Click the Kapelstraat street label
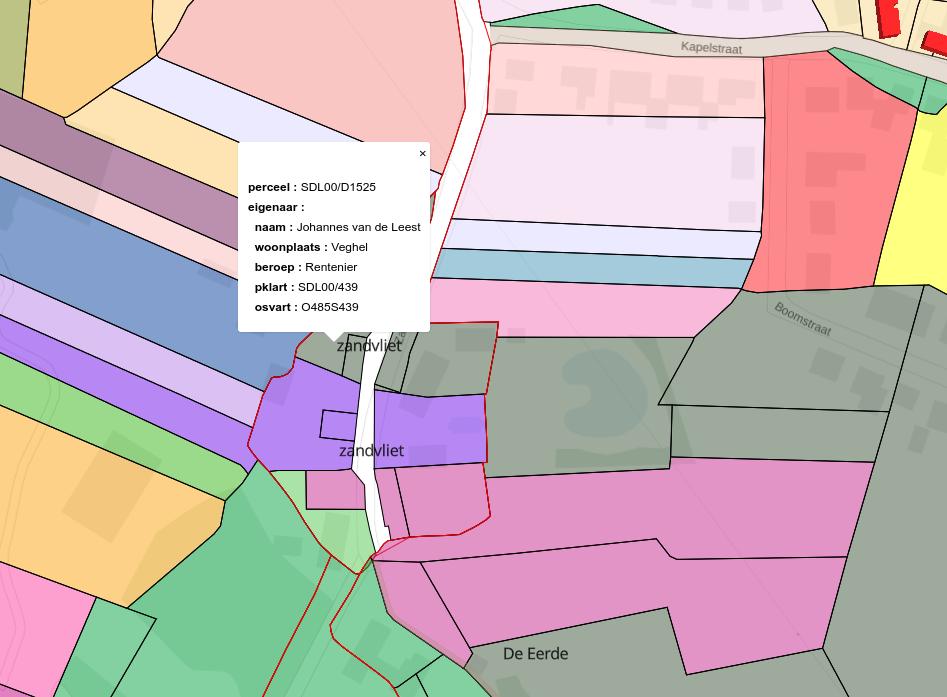Image resolution: width=947 pixels, height=697 pixels. coord(711,47)
